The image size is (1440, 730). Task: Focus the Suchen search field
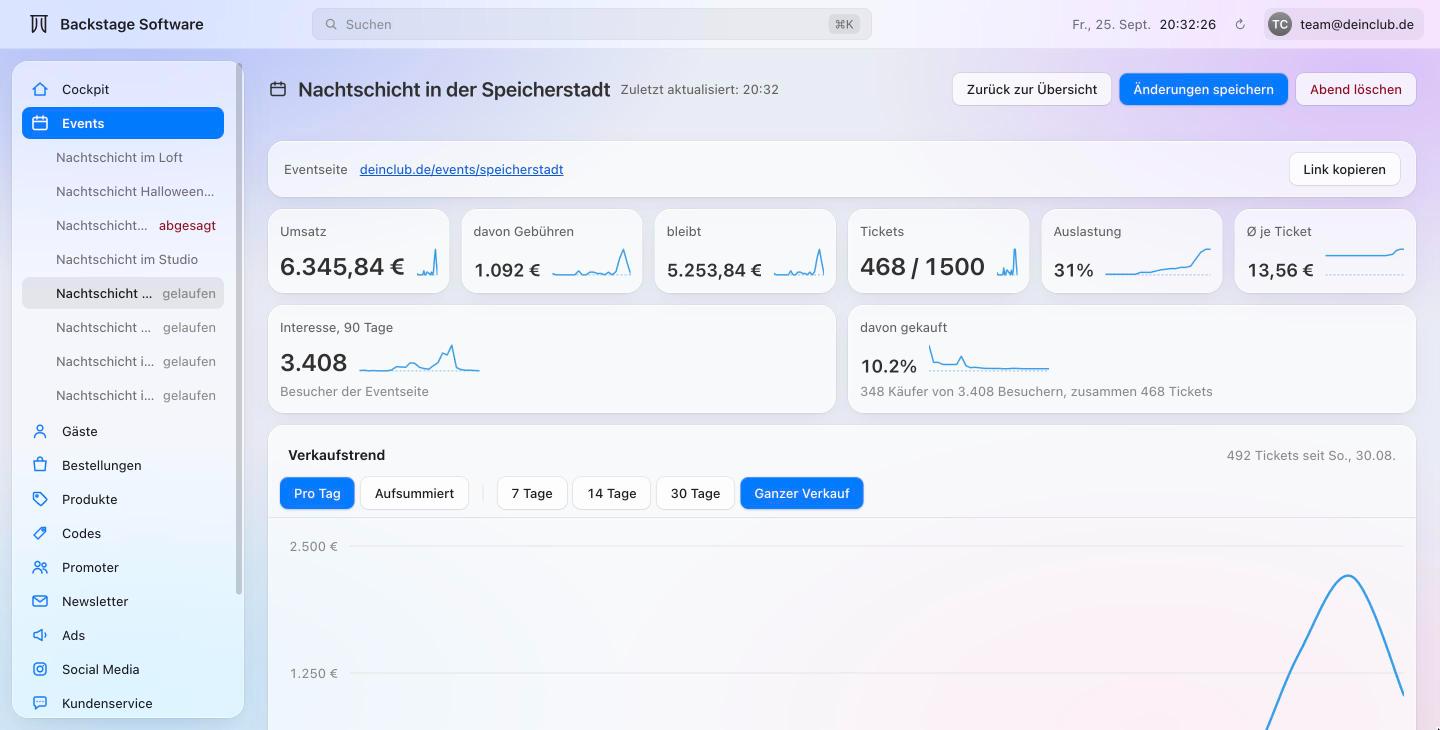coord(592,24)
